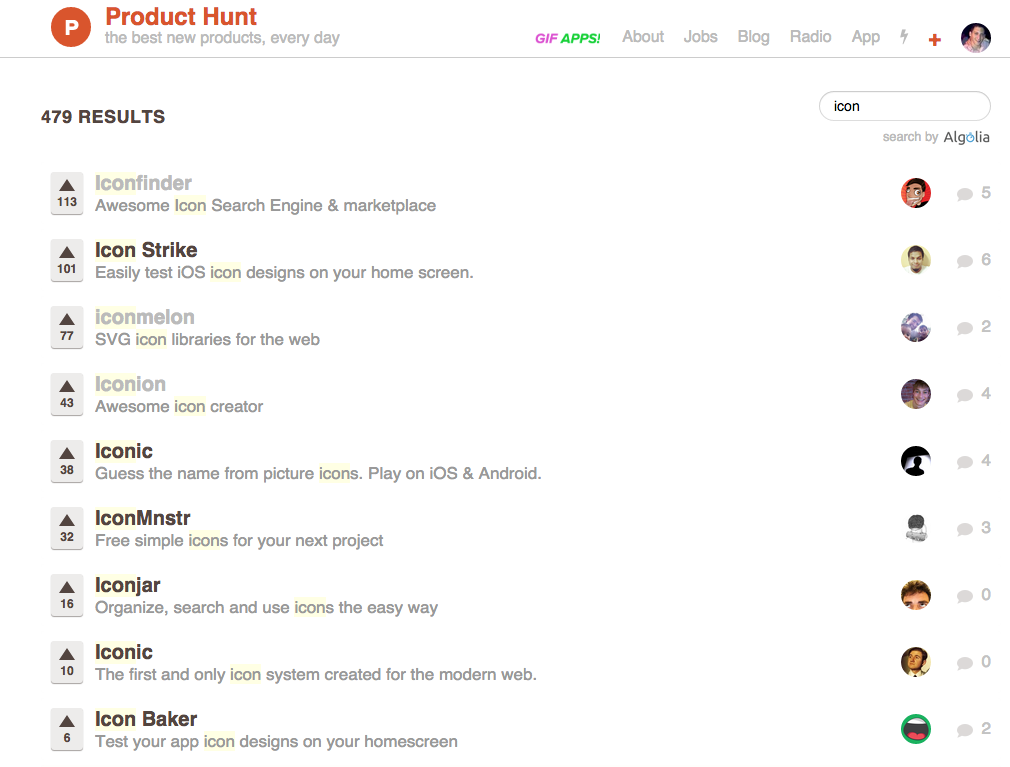Viewport: 1010px width, 767px height.
Task: Click 'Organize, search and use icons' description
Action: [x=266, y=607]
